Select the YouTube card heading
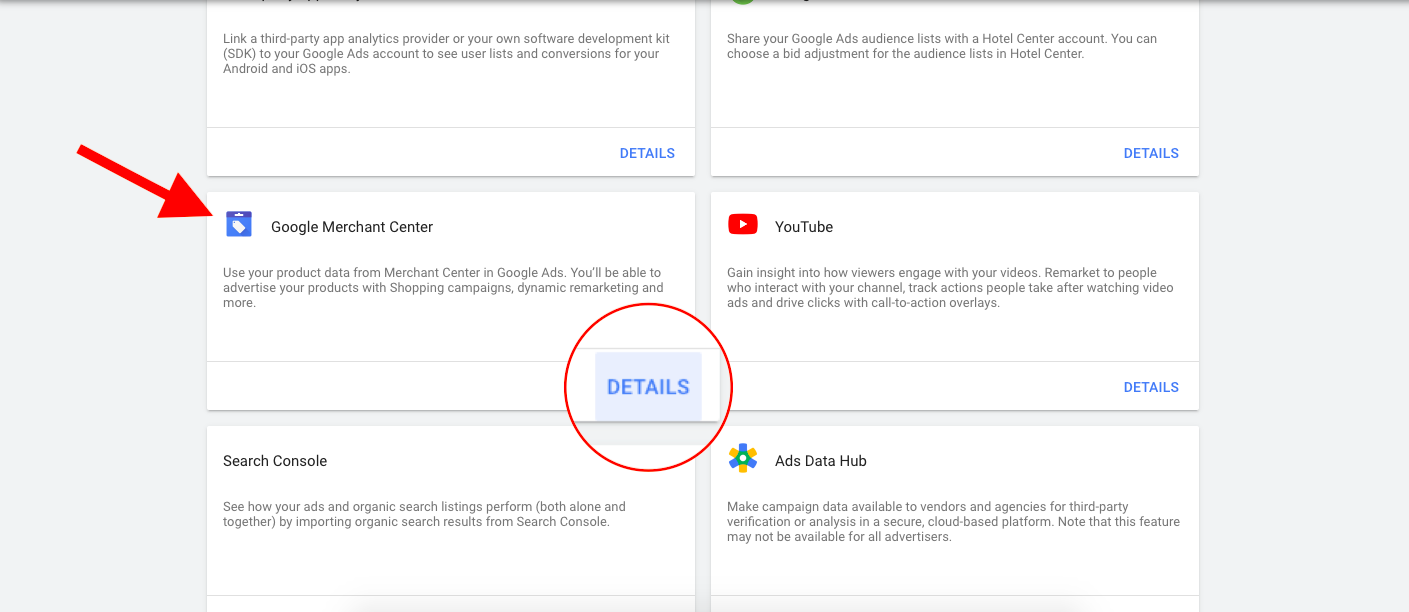The height and width of the screenshot is (612, 1409). (x=804, y=227)
